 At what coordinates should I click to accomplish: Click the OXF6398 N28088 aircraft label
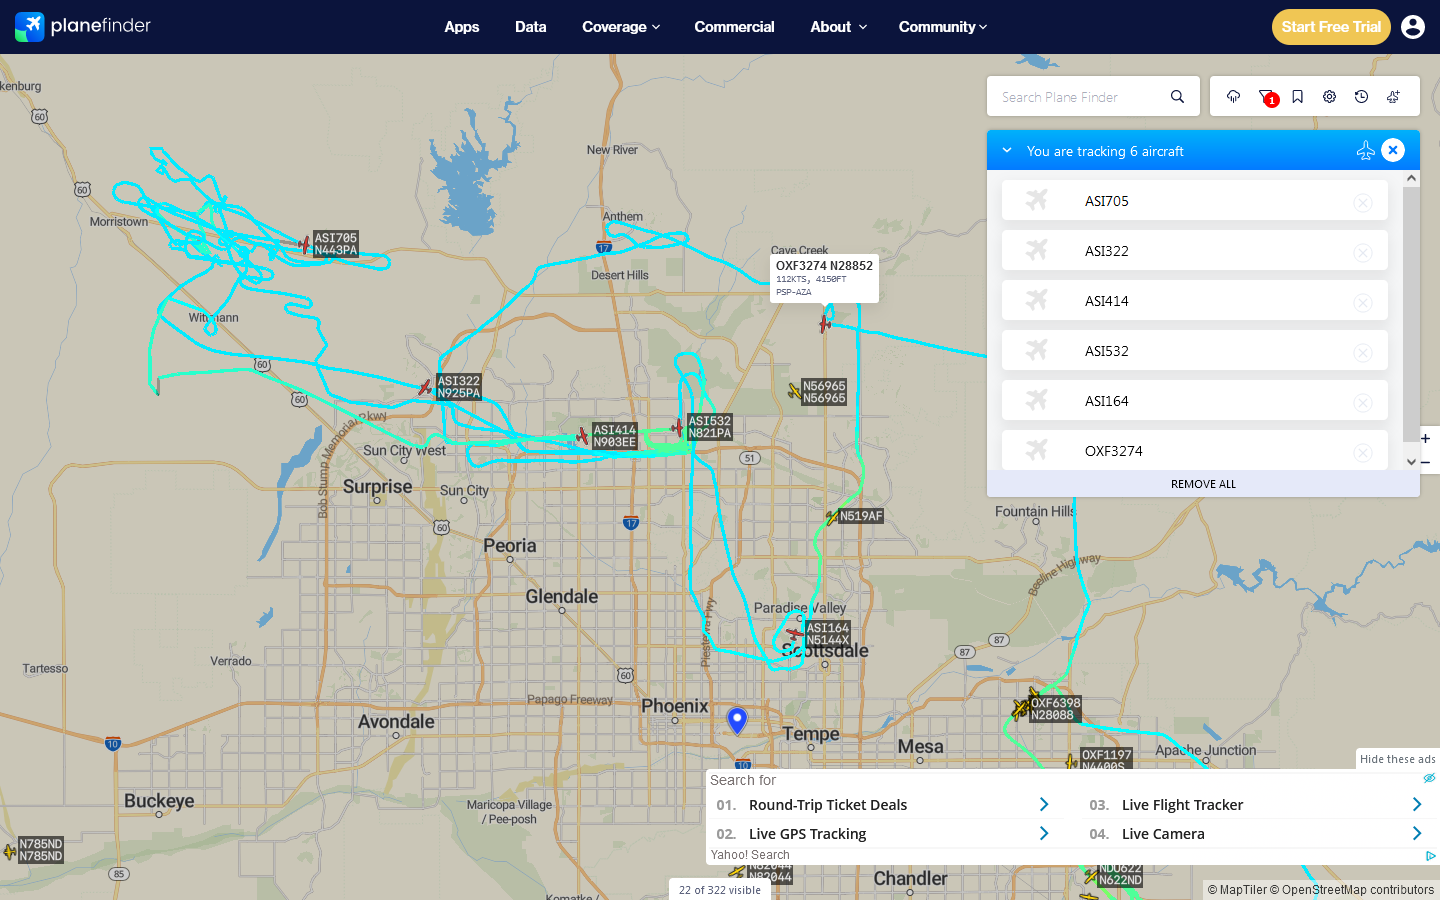coord(1055,709)
